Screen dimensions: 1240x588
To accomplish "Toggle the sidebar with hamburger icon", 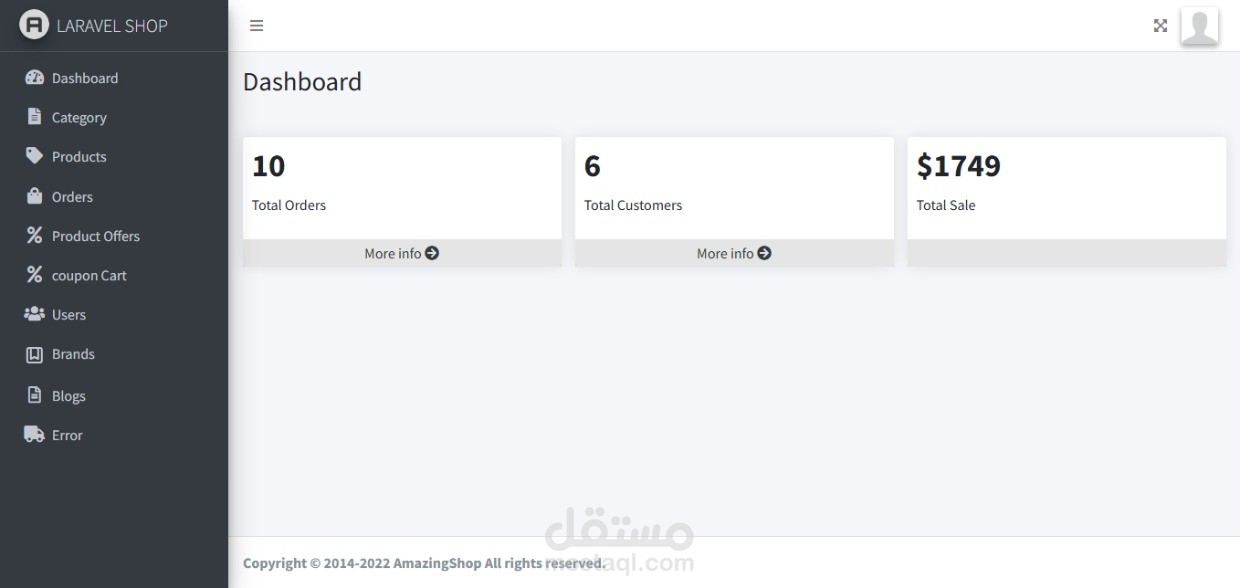I will pyautogui.click(x=257, y=26).
